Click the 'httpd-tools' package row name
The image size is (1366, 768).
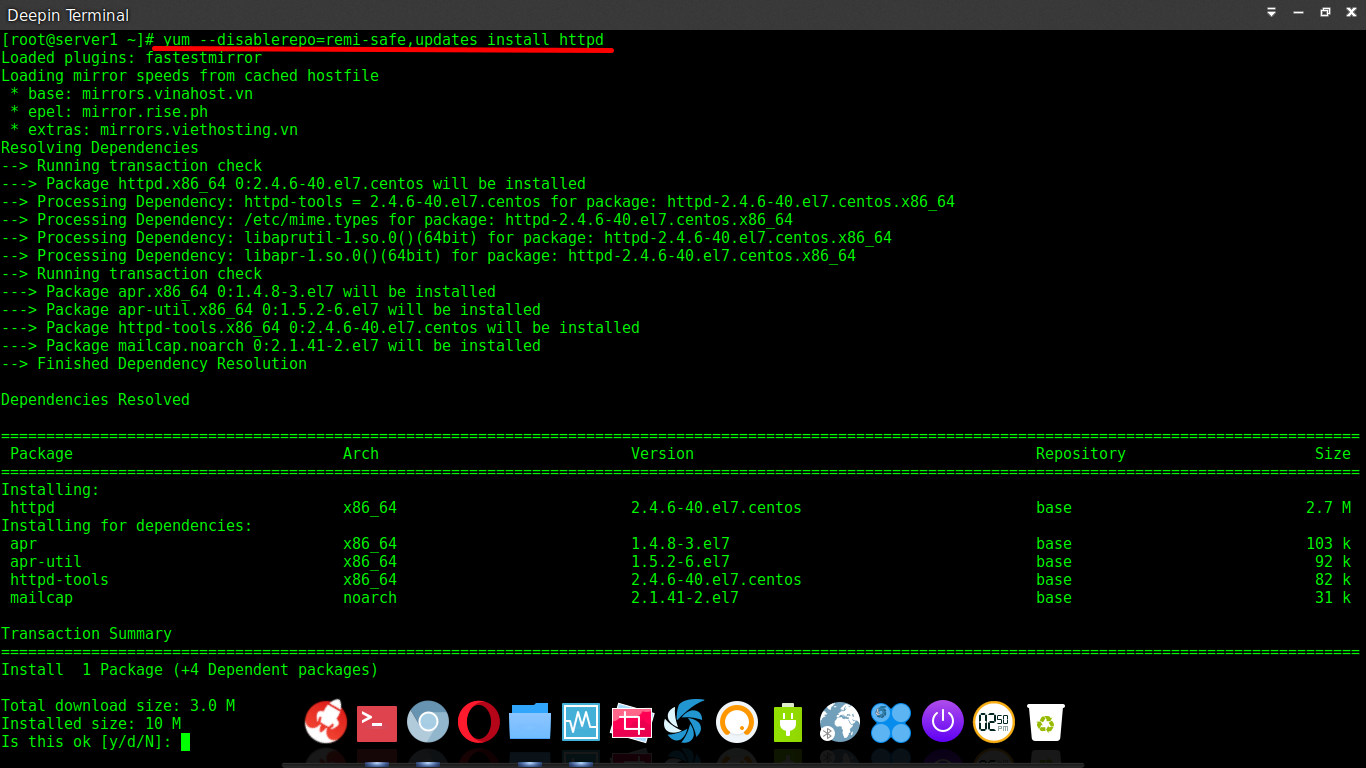tap(59, 580)
